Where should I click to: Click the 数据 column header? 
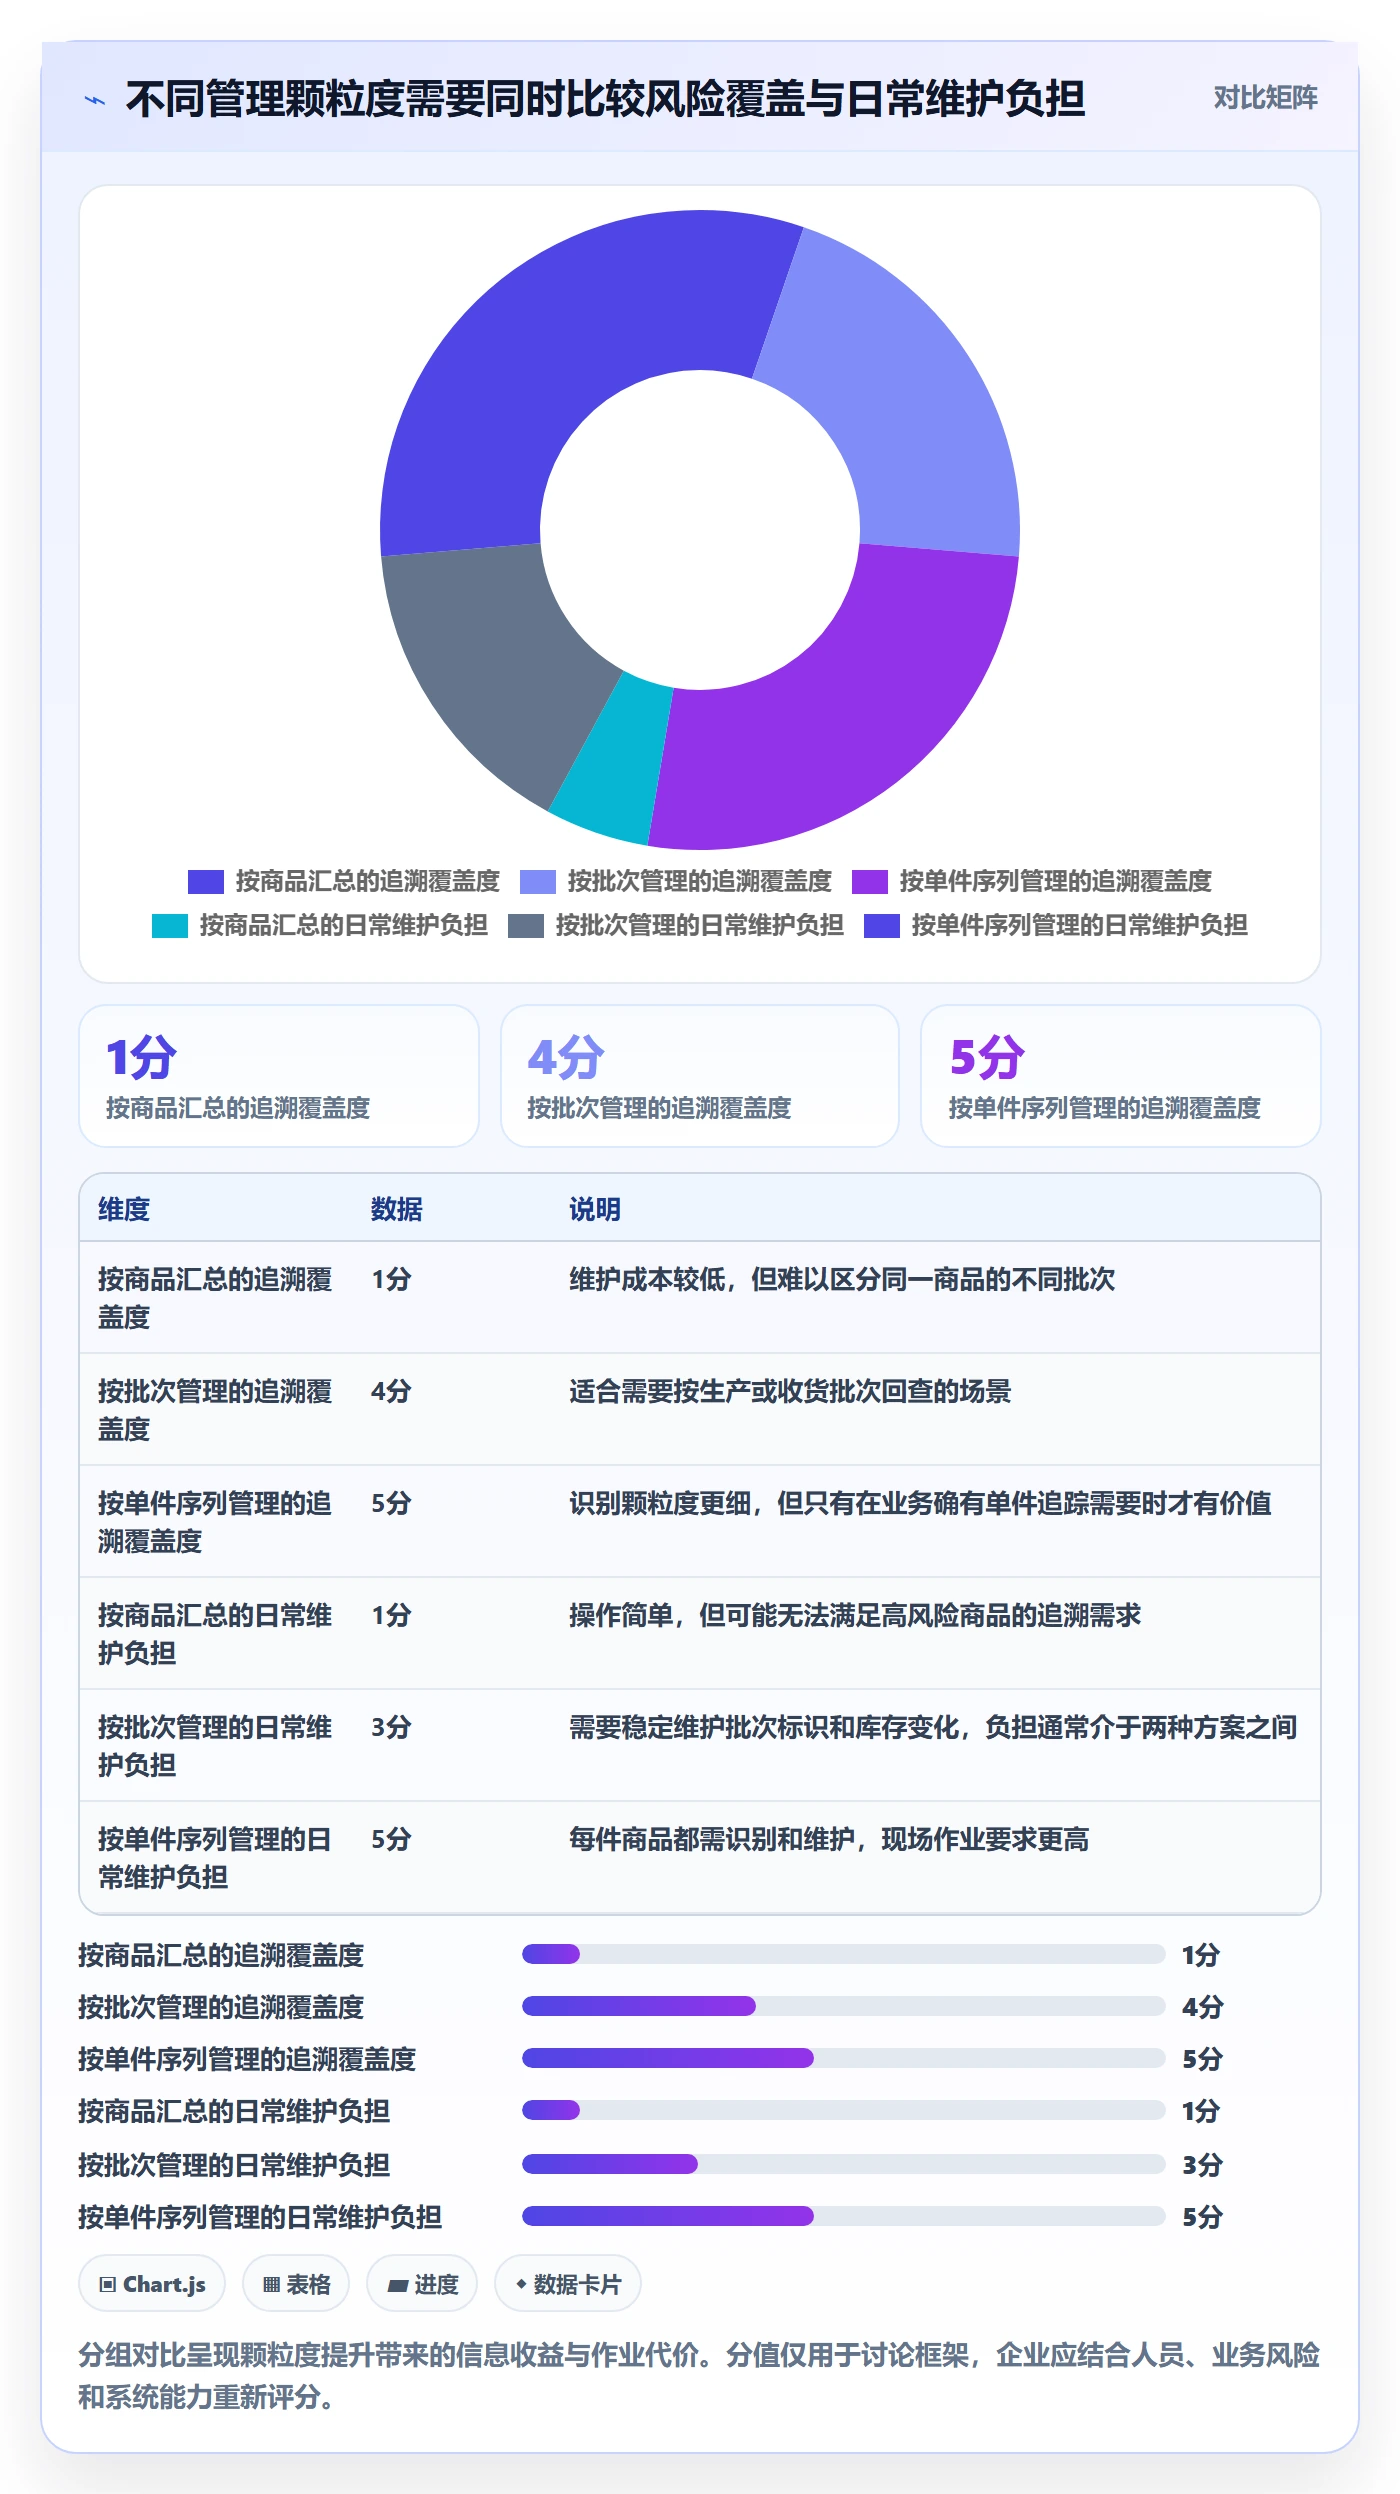click(x=397, y=1209)
